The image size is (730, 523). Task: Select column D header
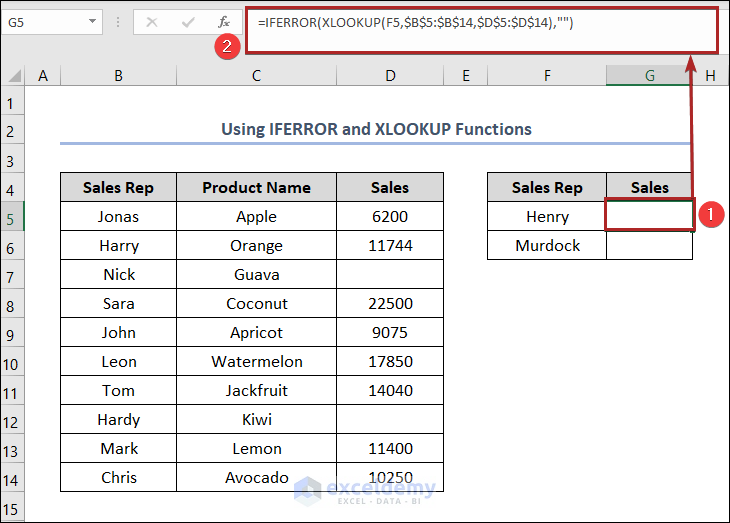coord(389,75)
